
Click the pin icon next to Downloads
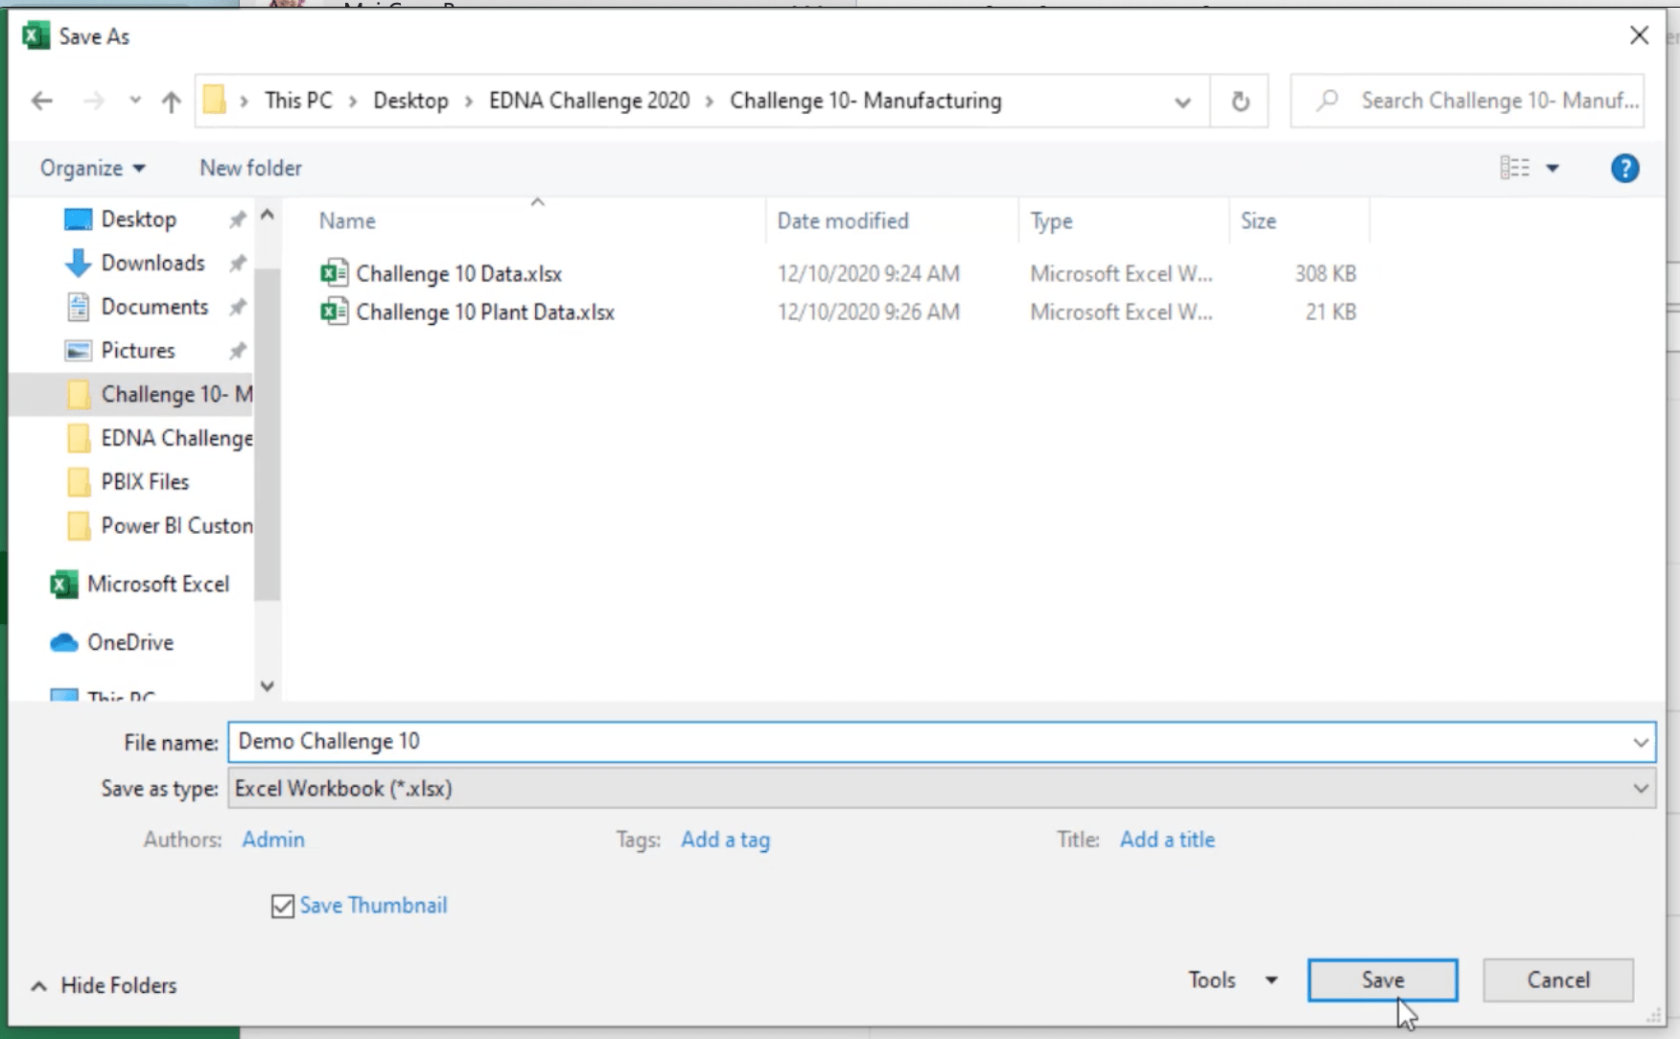pos(237,263)
